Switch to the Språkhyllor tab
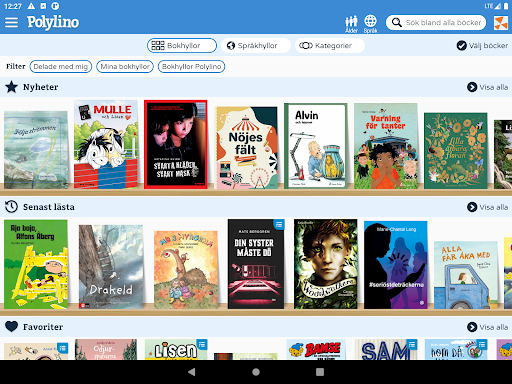Viewport: 512px width, 384px height. tap(256, 45)
